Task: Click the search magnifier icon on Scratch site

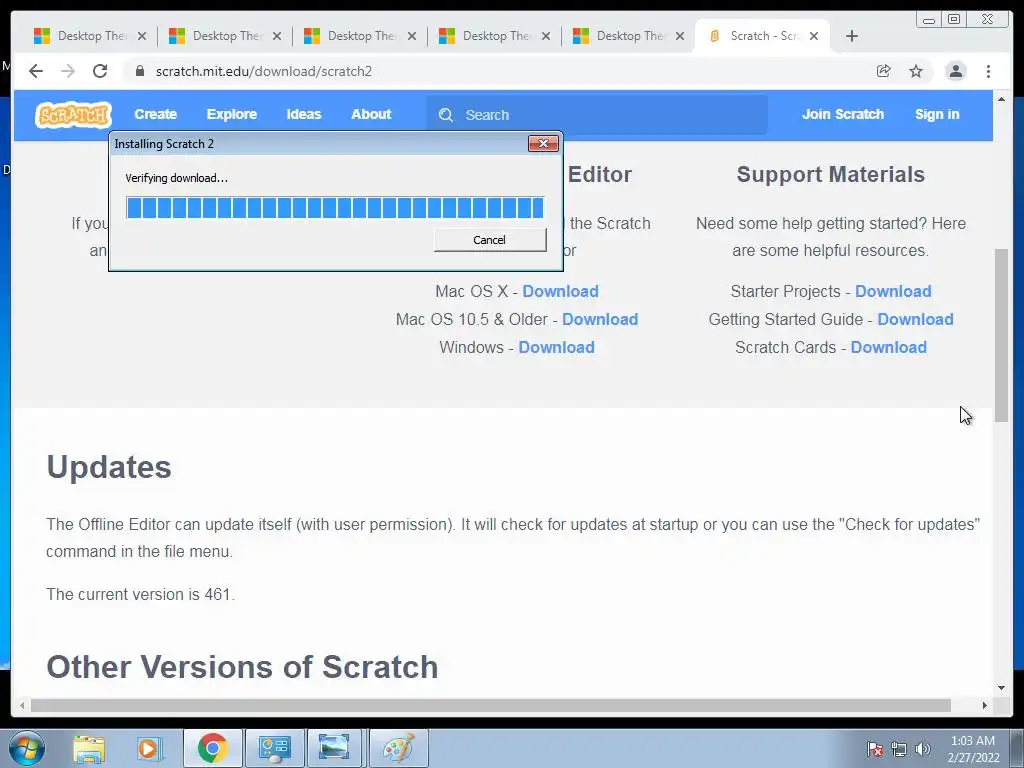Action: [446, 115]
